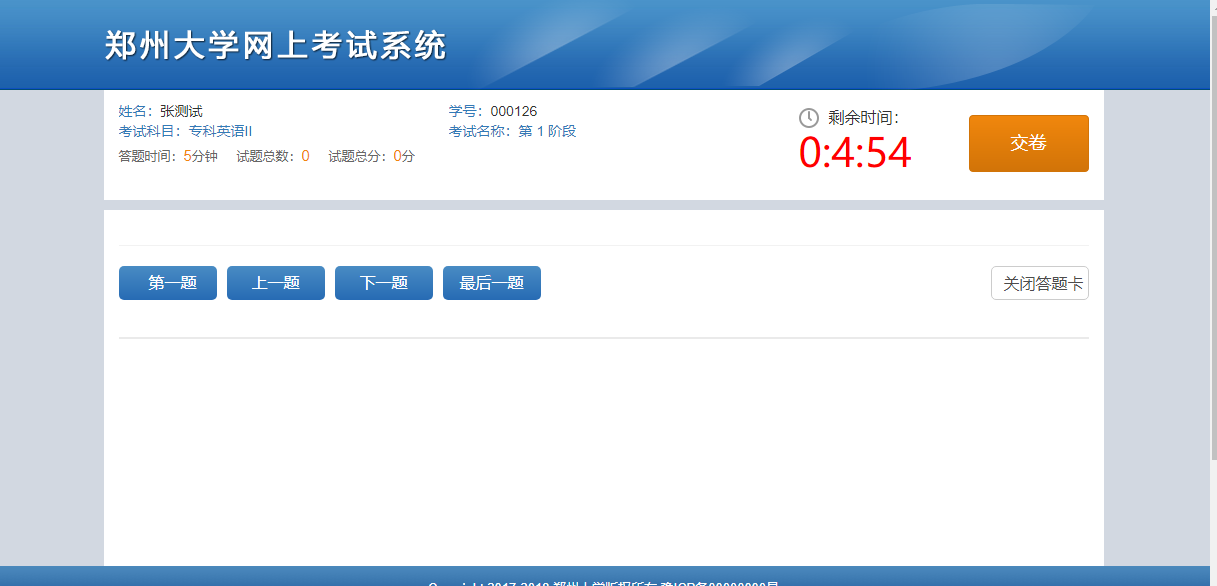1217x586 pixels.
Task: Click the red countdown timer 0:4:54
Action: coord(855,153)
